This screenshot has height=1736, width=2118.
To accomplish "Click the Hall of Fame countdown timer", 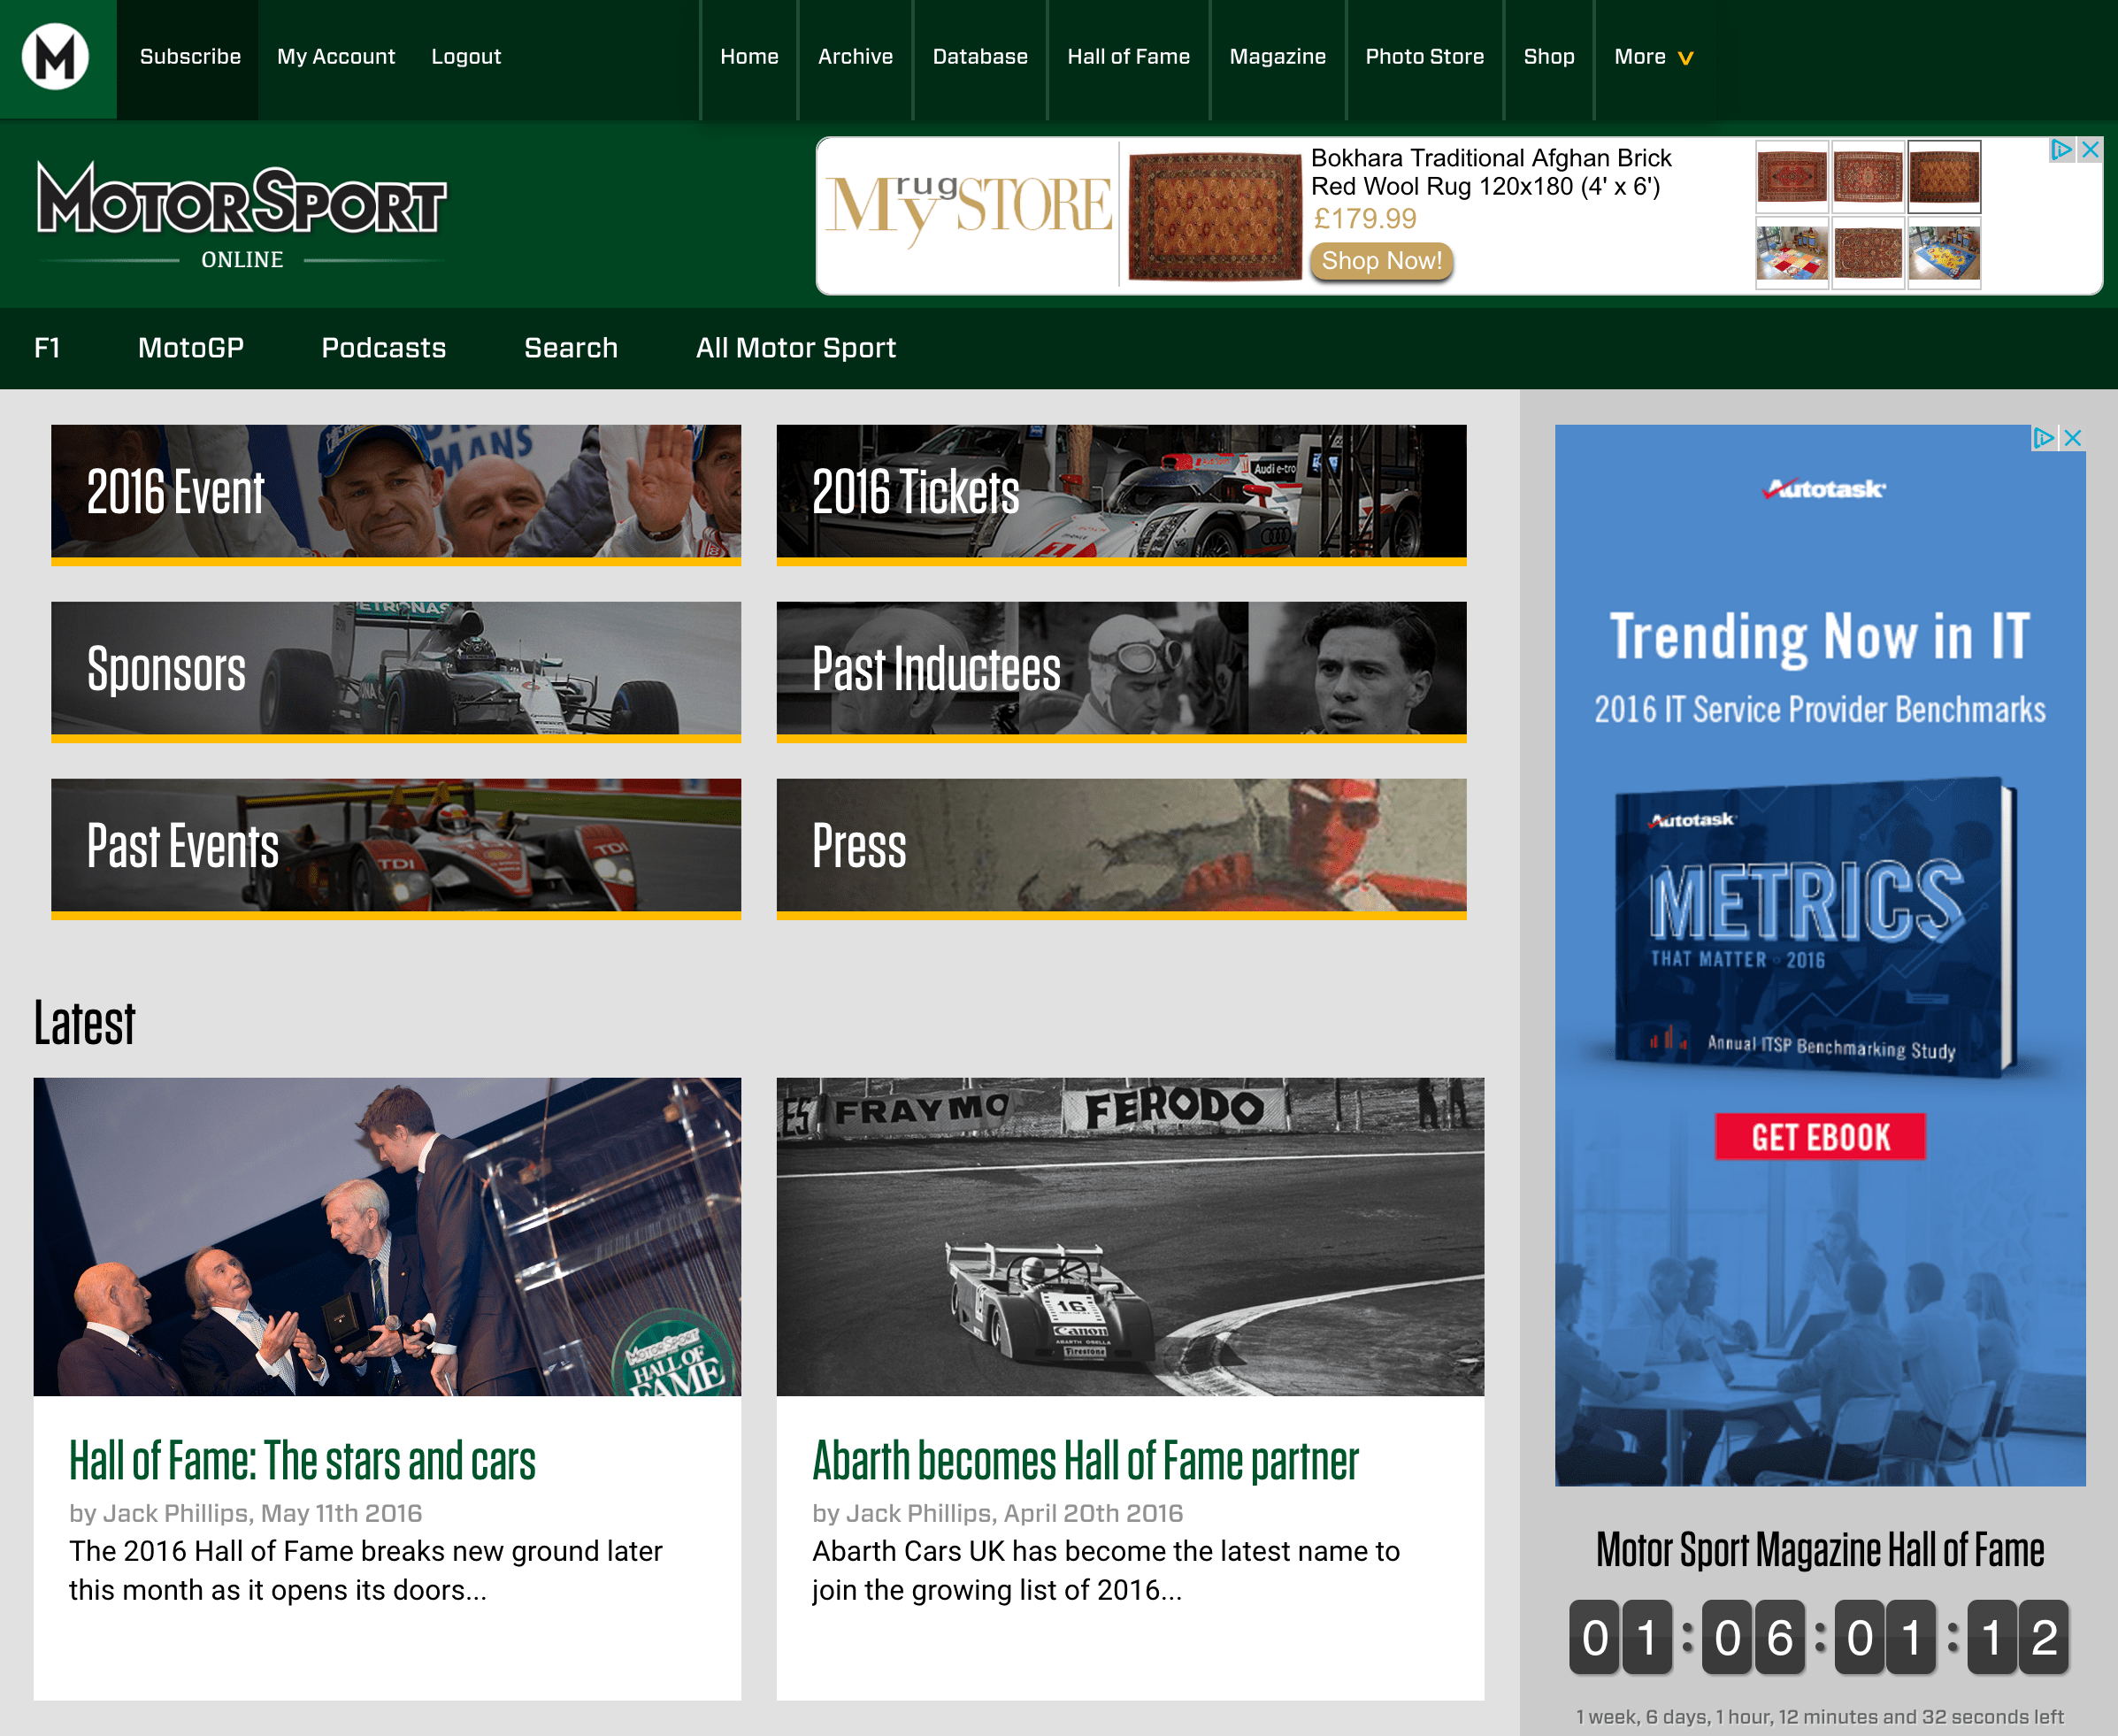I will point(1818,1637).
